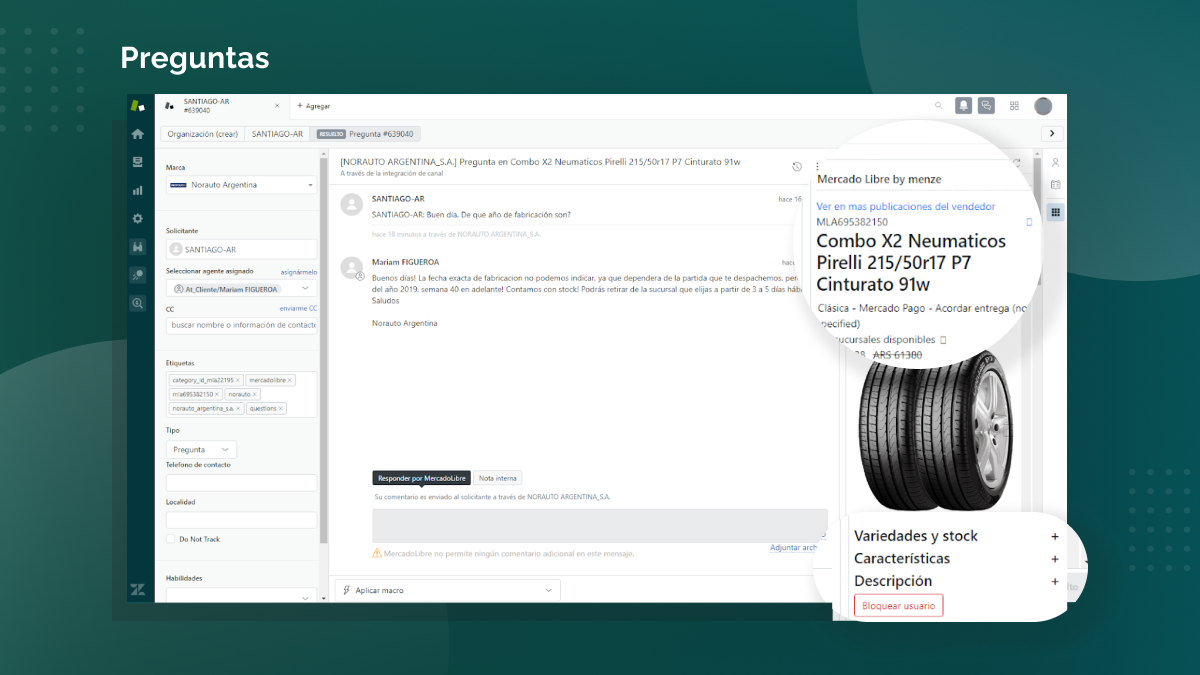Expand the Descripción section

[x=1054, y=582]
